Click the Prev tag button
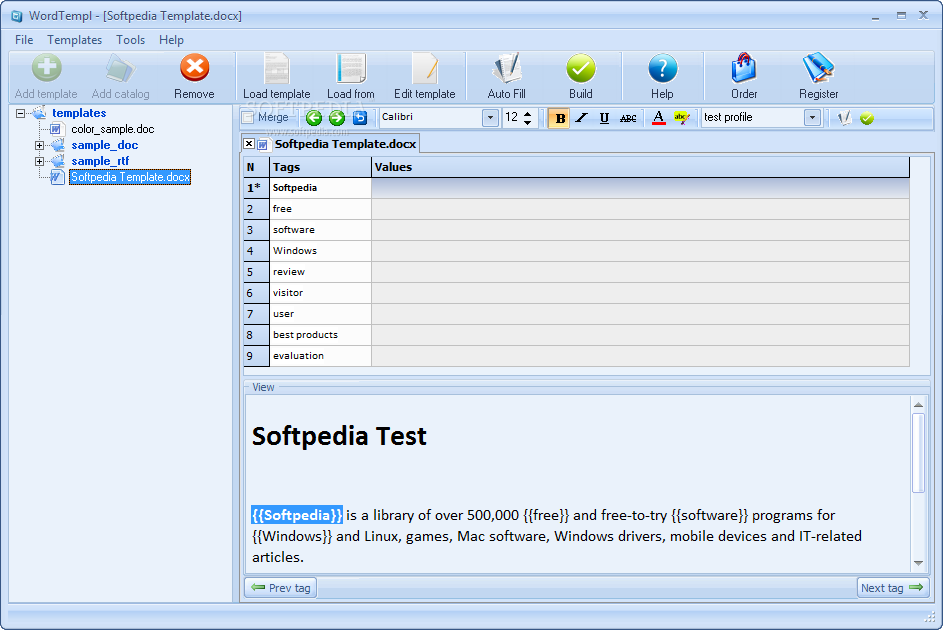This screenshot has width=943, height=630. [x=281, y=587]
